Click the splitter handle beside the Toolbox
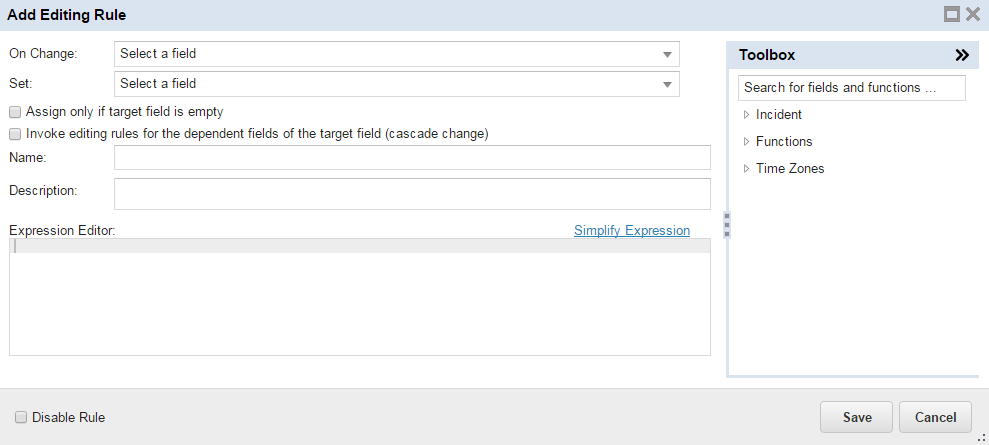 pos(727,225)
